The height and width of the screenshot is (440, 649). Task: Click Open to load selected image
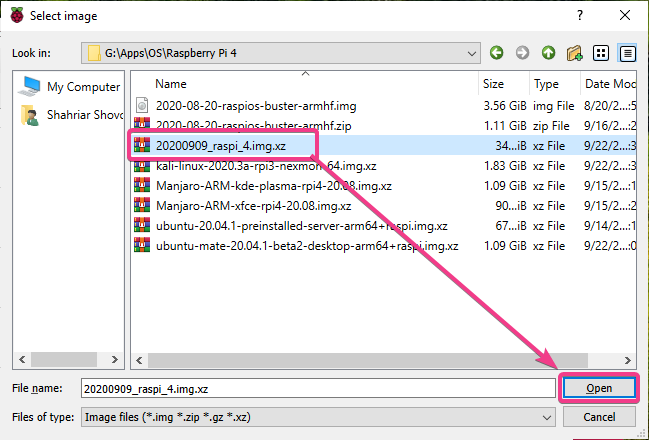[599, 388]
